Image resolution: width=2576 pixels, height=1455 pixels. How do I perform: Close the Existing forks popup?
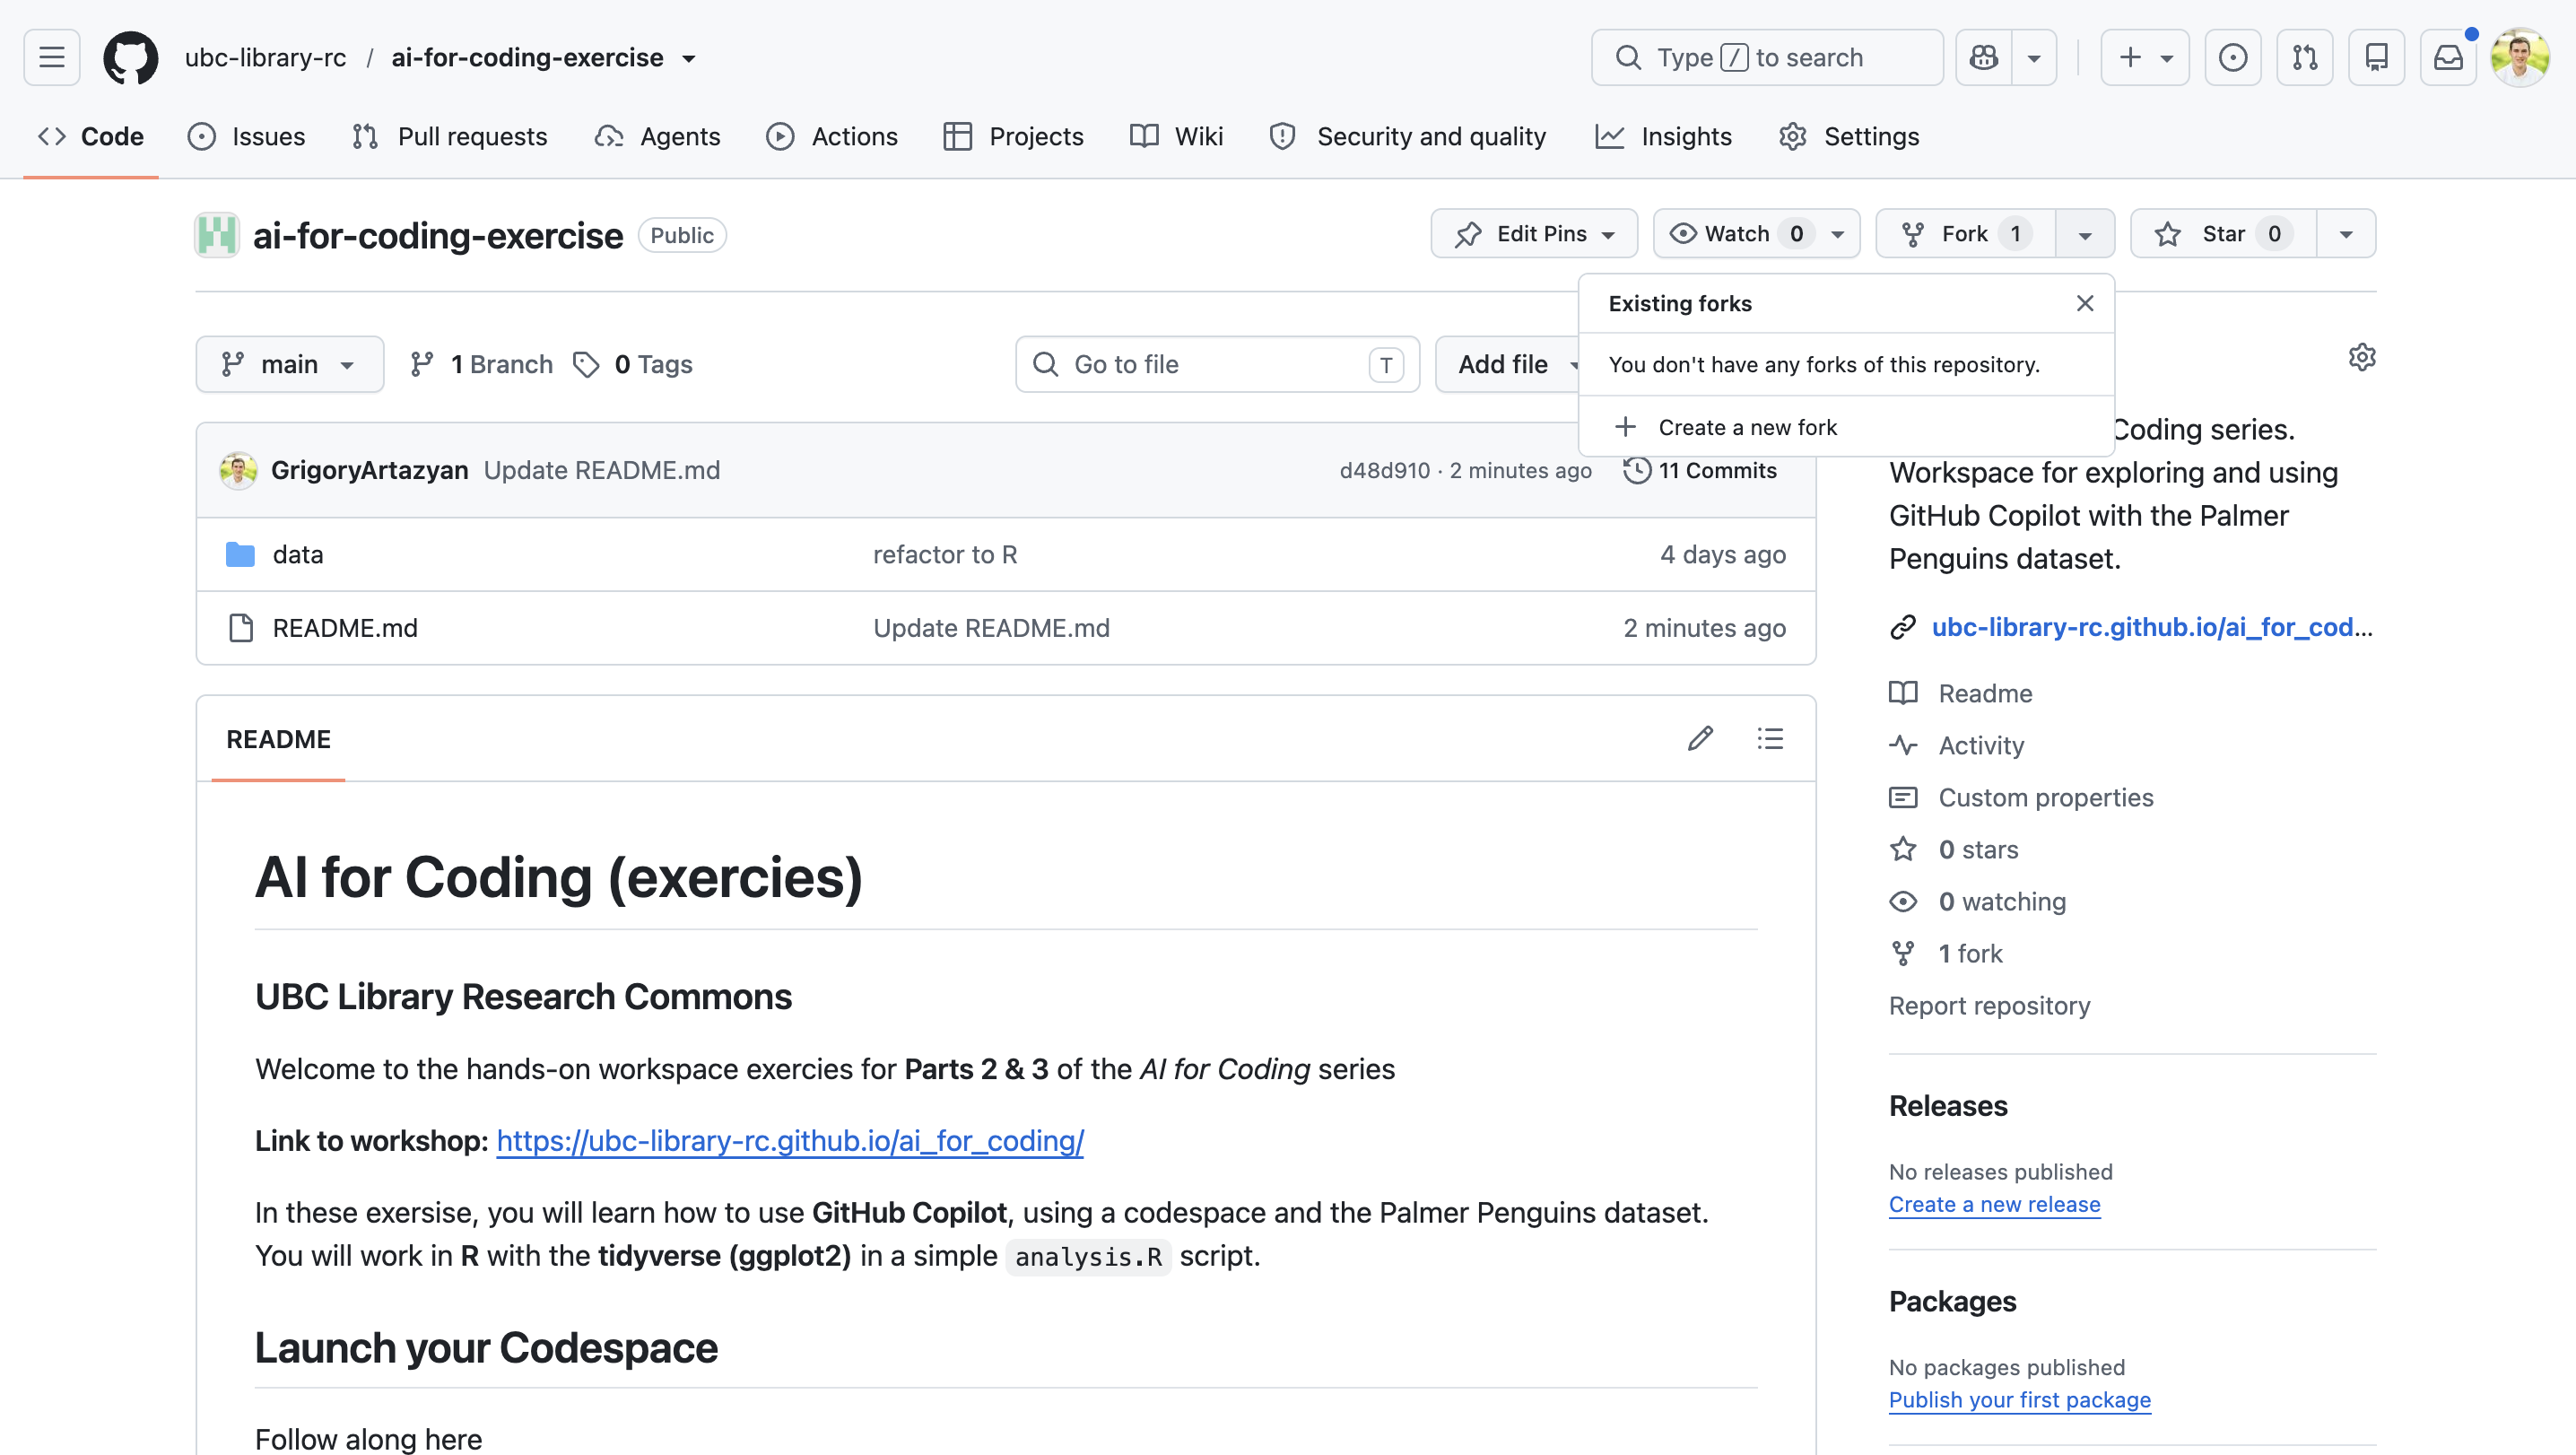2085,303
